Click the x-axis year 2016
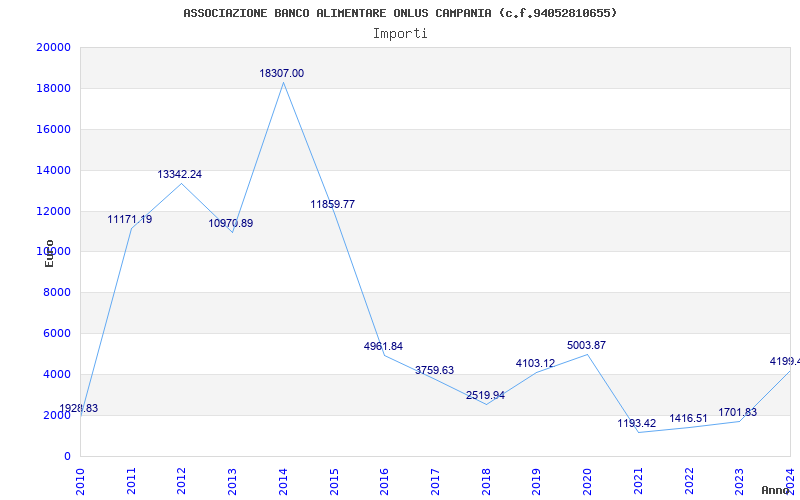Screen dimensions: 800x500 click(384, 482)
